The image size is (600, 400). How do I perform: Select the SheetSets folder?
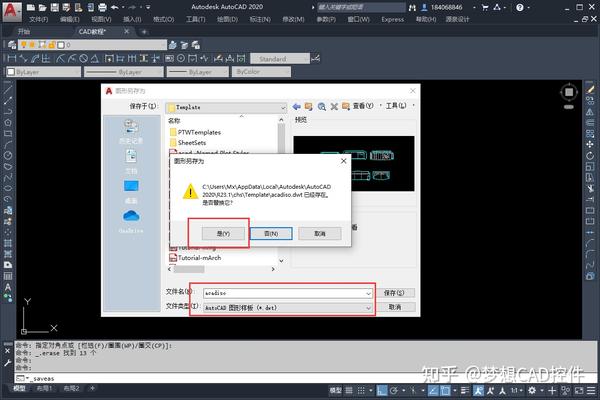[188, 143]
